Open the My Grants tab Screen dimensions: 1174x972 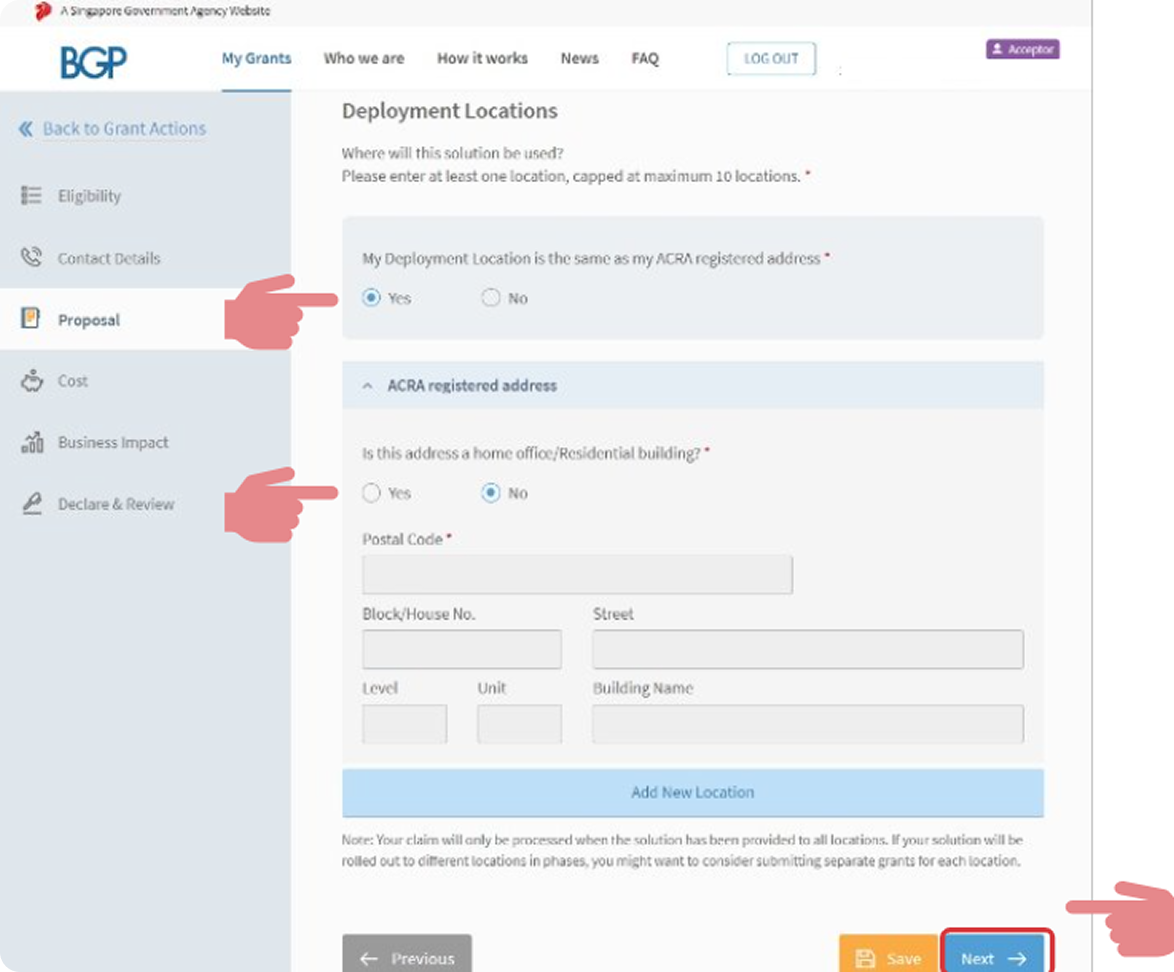(256, 59)
